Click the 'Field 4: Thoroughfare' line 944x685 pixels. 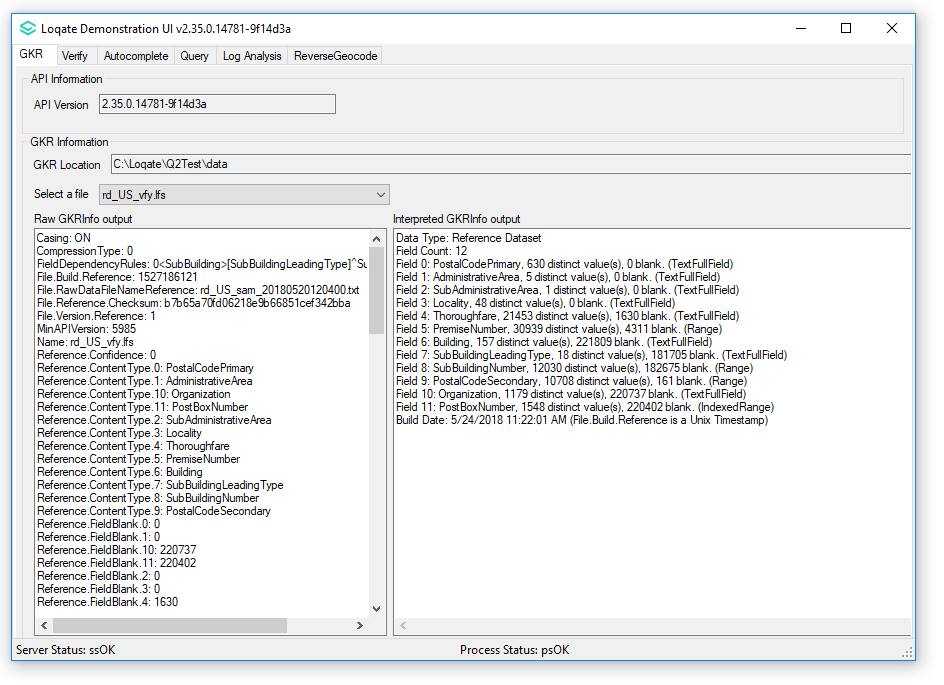pos(567,316)
